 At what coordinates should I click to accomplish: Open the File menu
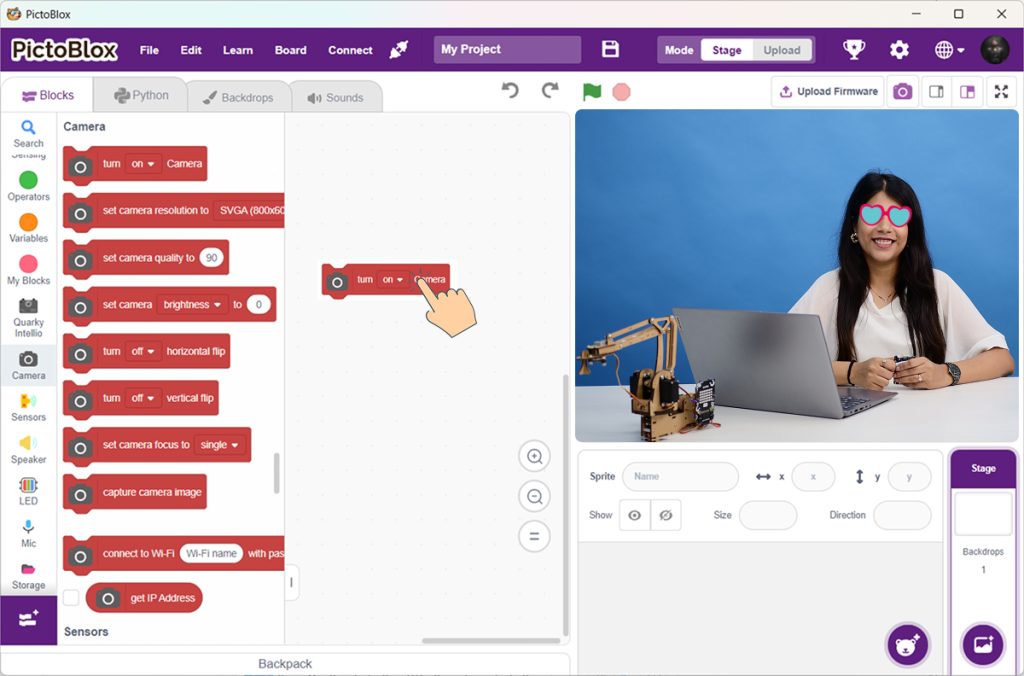pyautogui.click(x=149, y=50)
